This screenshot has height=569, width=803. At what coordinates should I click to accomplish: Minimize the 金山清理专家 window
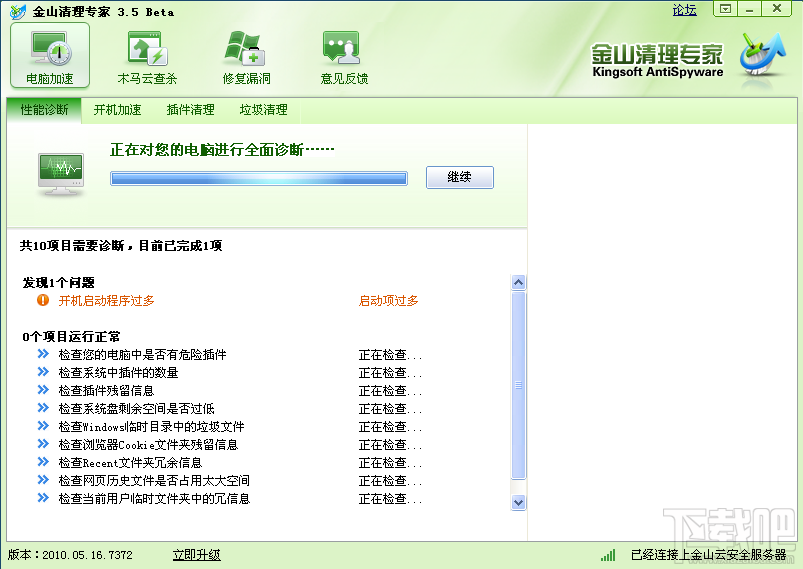tap(750, 9)
